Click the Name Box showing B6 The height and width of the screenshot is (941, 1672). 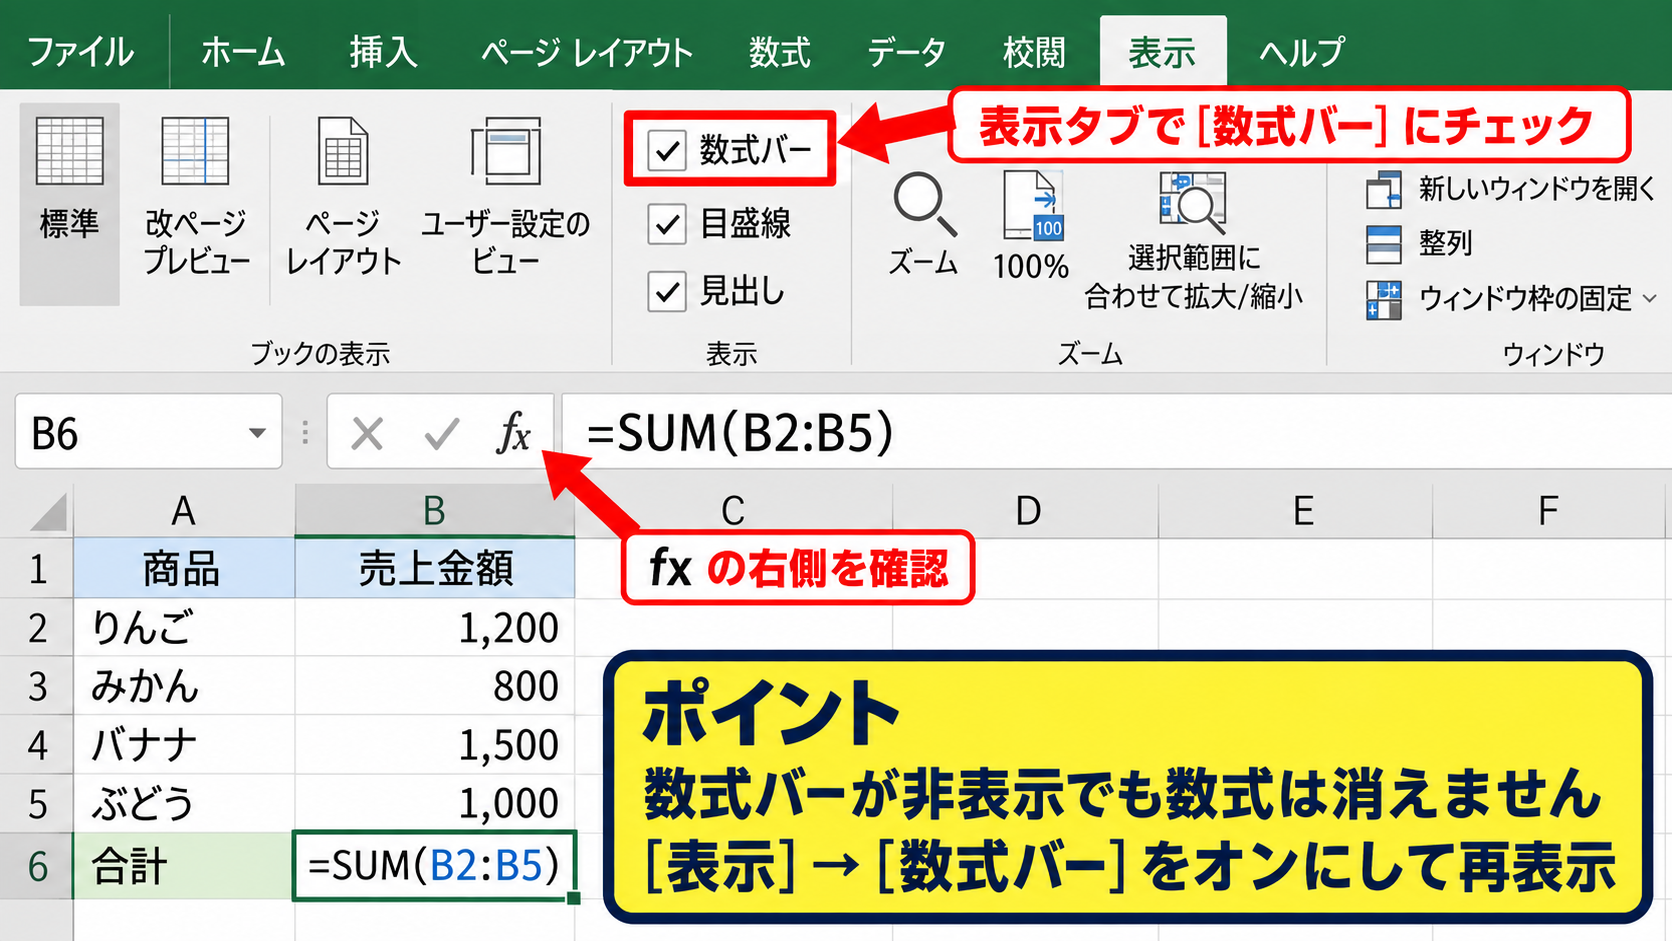click(x=148, y=432)
